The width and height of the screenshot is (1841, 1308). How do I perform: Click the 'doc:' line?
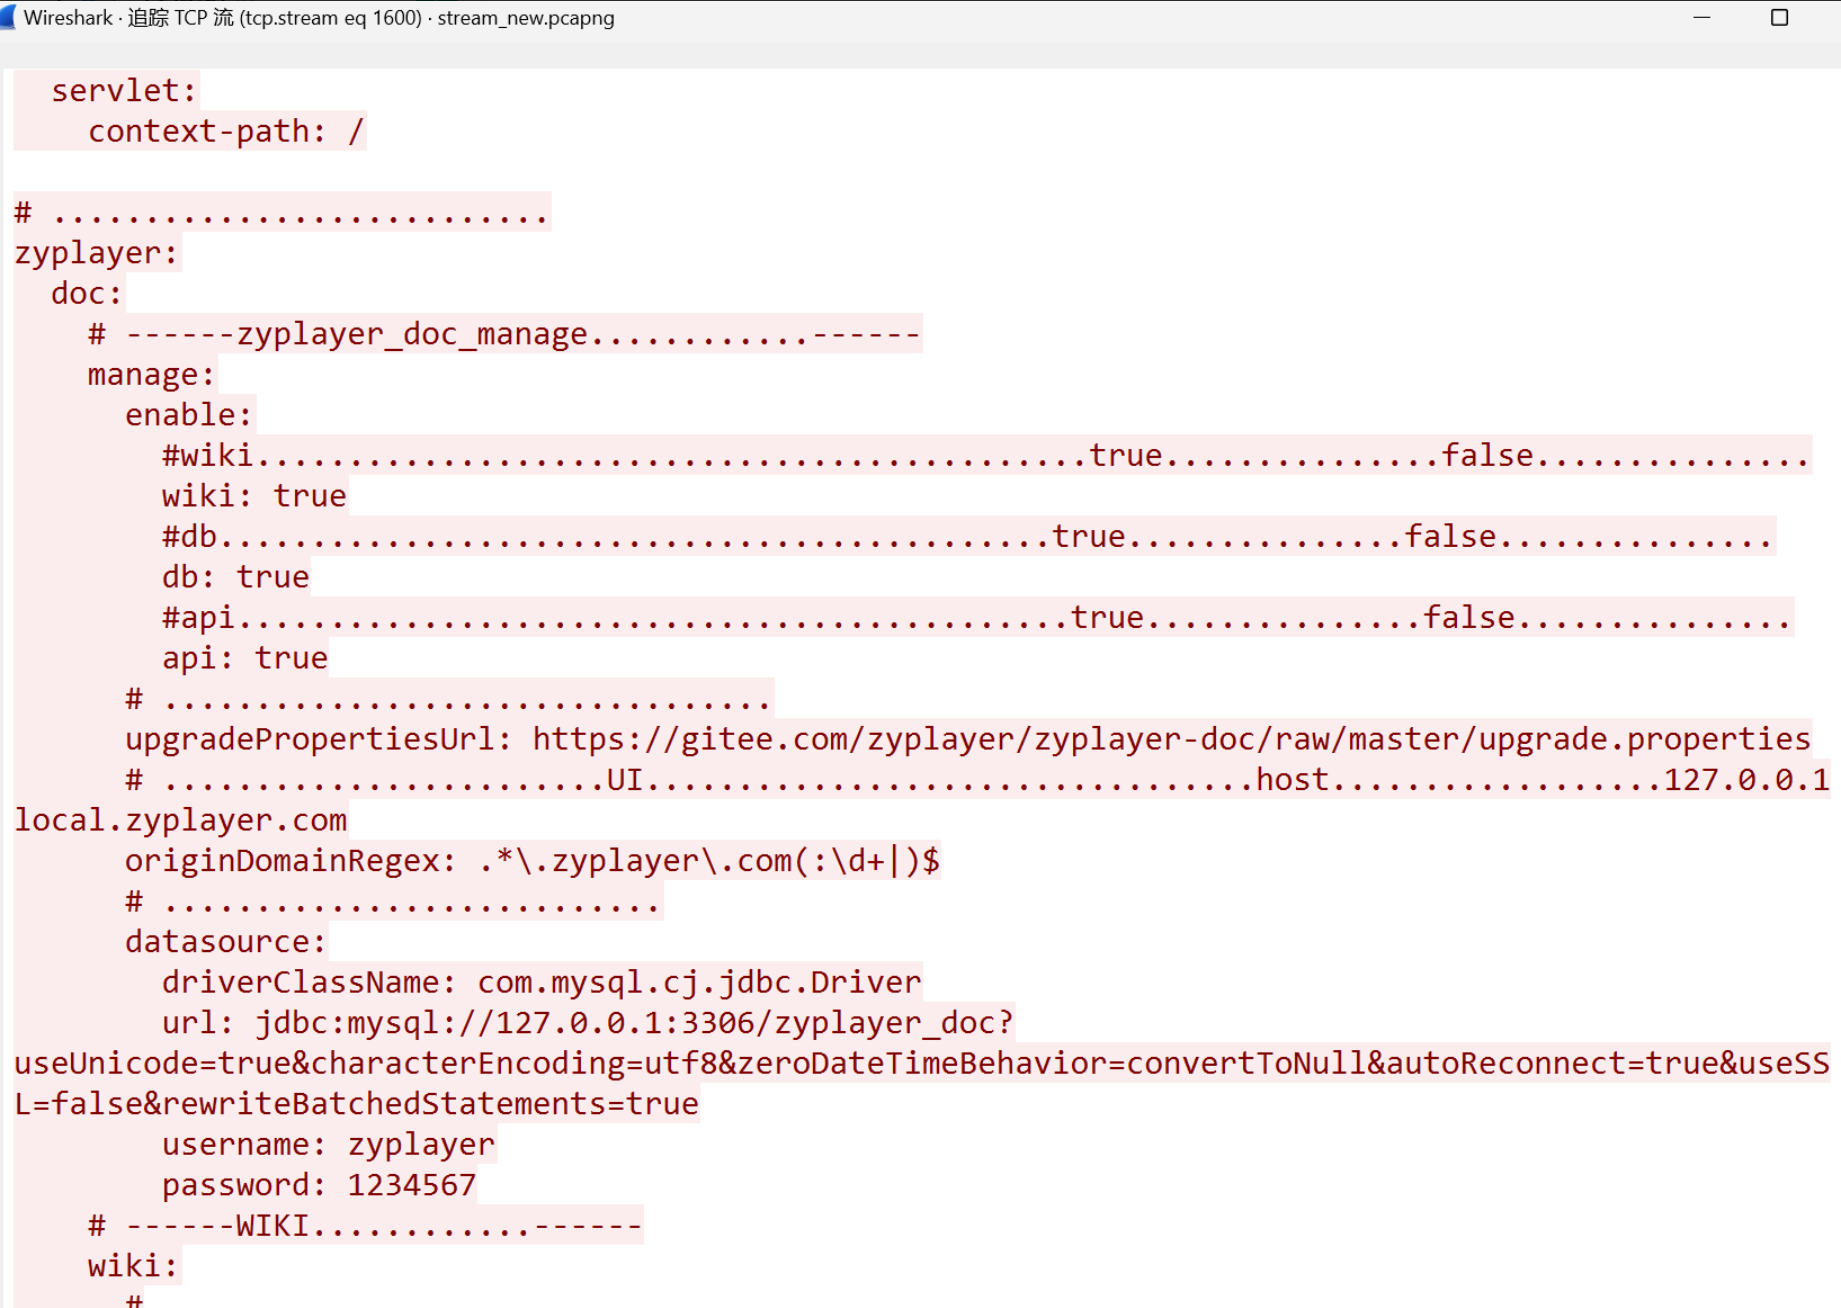pos(87,293)
